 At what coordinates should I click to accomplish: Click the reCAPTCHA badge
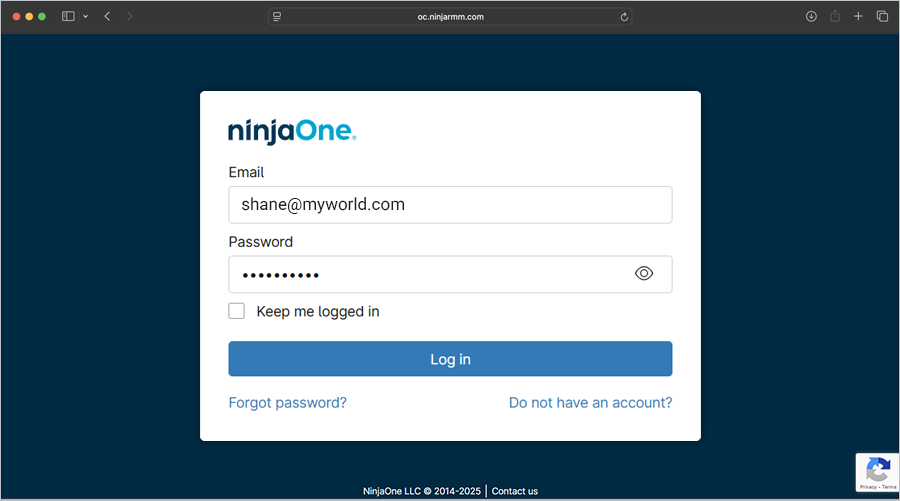(x=877, y=472)
